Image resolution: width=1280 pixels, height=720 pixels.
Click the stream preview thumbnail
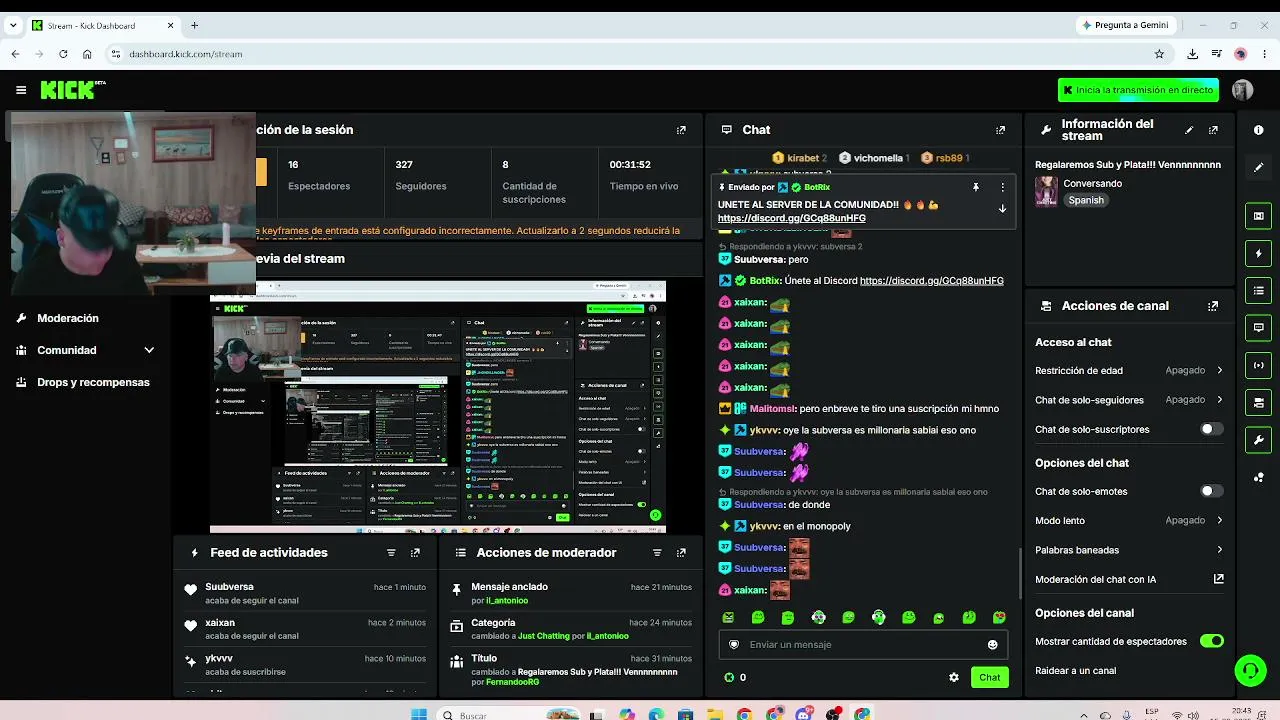pyautogui.click(x=438, y=407)
